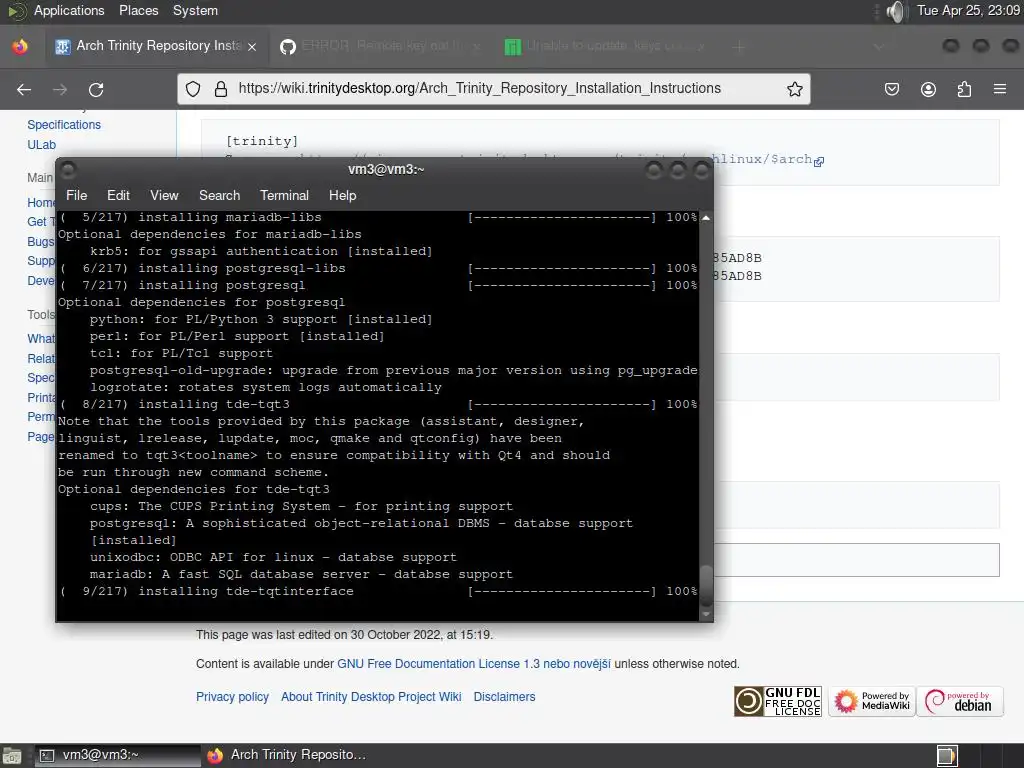Viewport: 1024px width, 768px height.
Task: Open the terminal Help menu
Action: (342, 195)
